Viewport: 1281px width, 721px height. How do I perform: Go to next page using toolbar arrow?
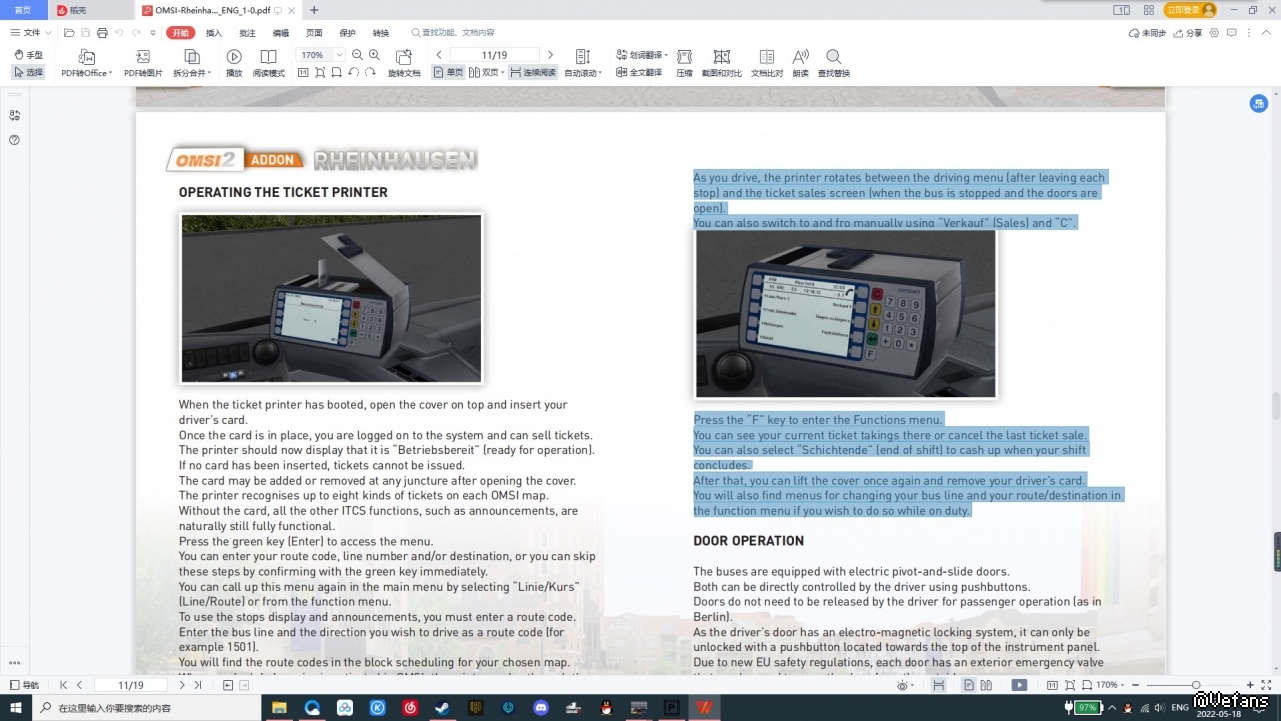point(550,55)
